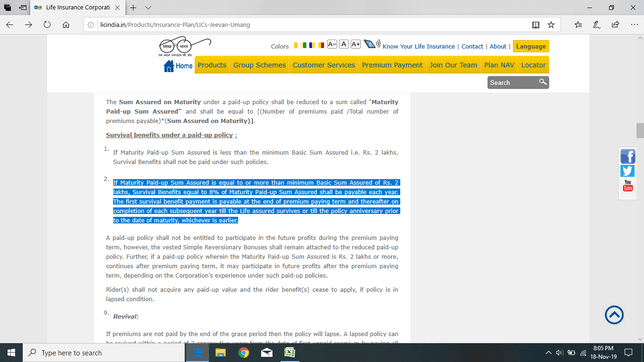Open the Contact link
This screenshot has height=362, width=644.
pos(472,46)
